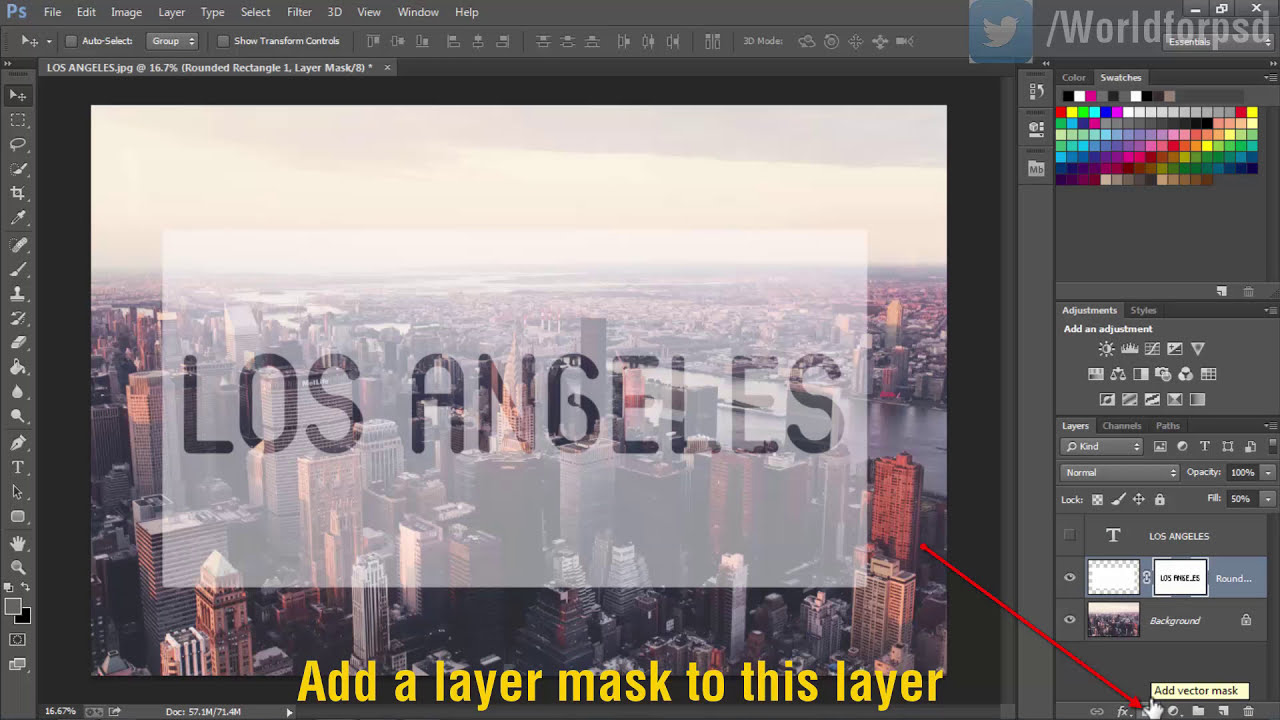1280x720 pixels.
Task: Show the LOS ANGELES text layer
Action: pos(1069,536)
